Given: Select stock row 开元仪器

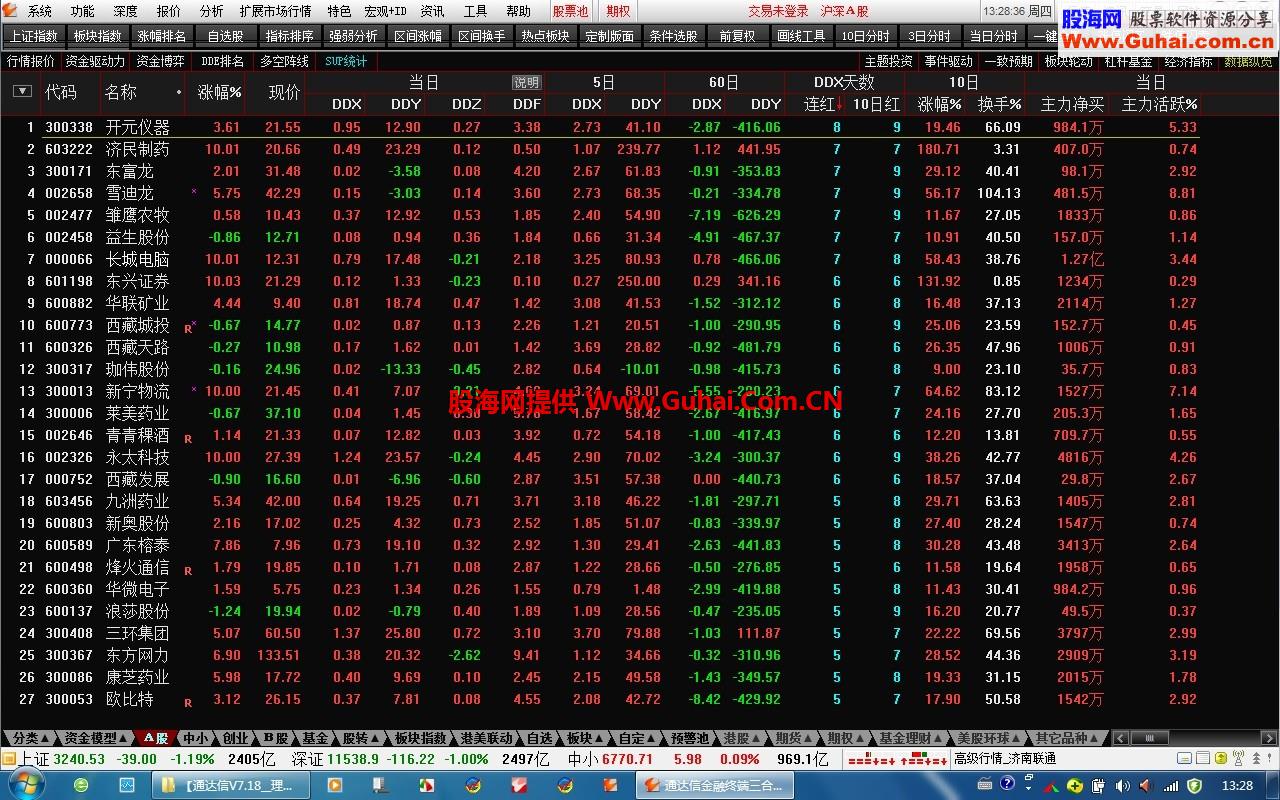Looking at the screenshot, I should point(600,127).
